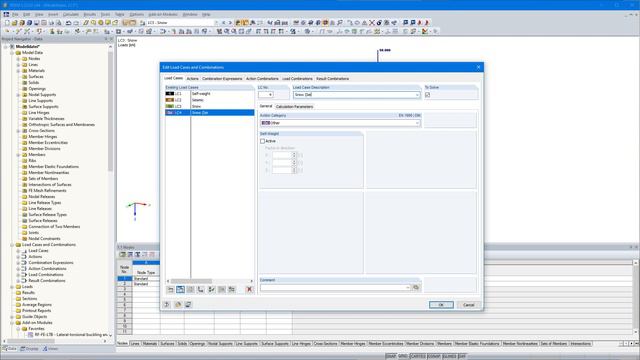
Task: Switch to the Load Combinations tab
Action: [297, 78]
